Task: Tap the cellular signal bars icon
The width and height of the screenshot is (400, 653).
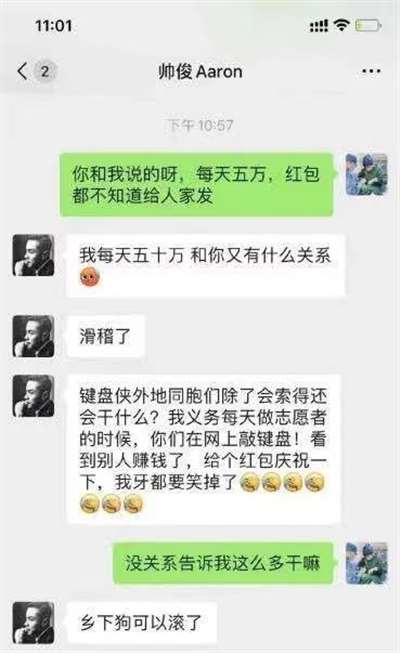Action: tap(319, 26)
